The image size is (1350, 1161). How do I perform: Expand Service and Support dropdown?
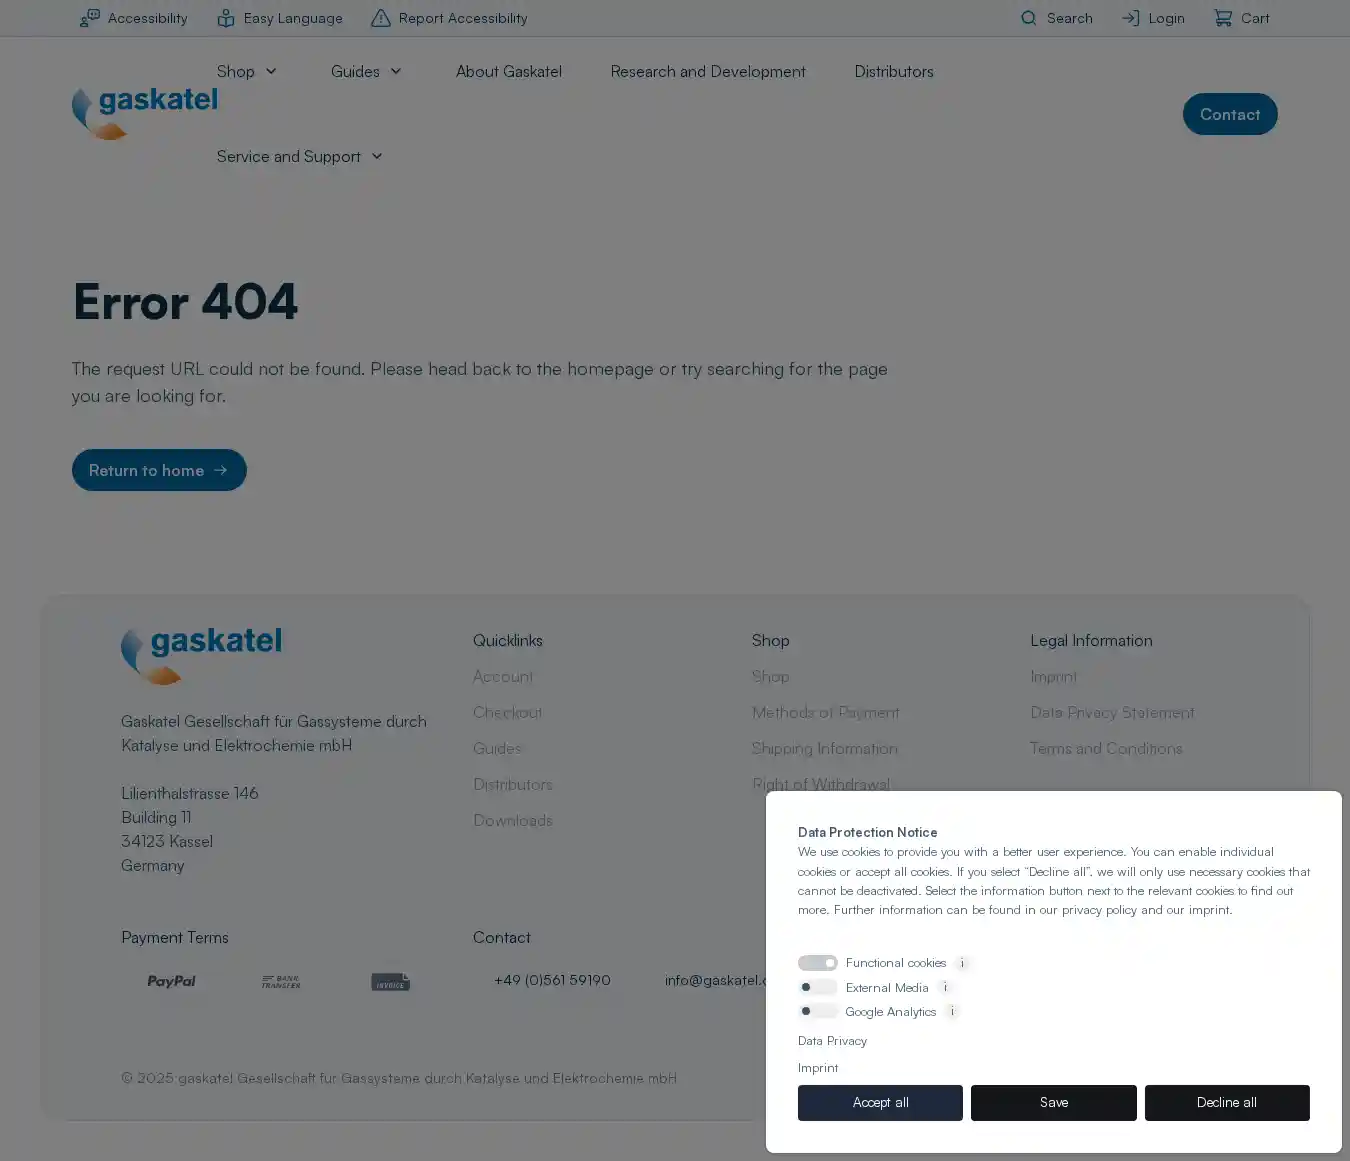299,157
